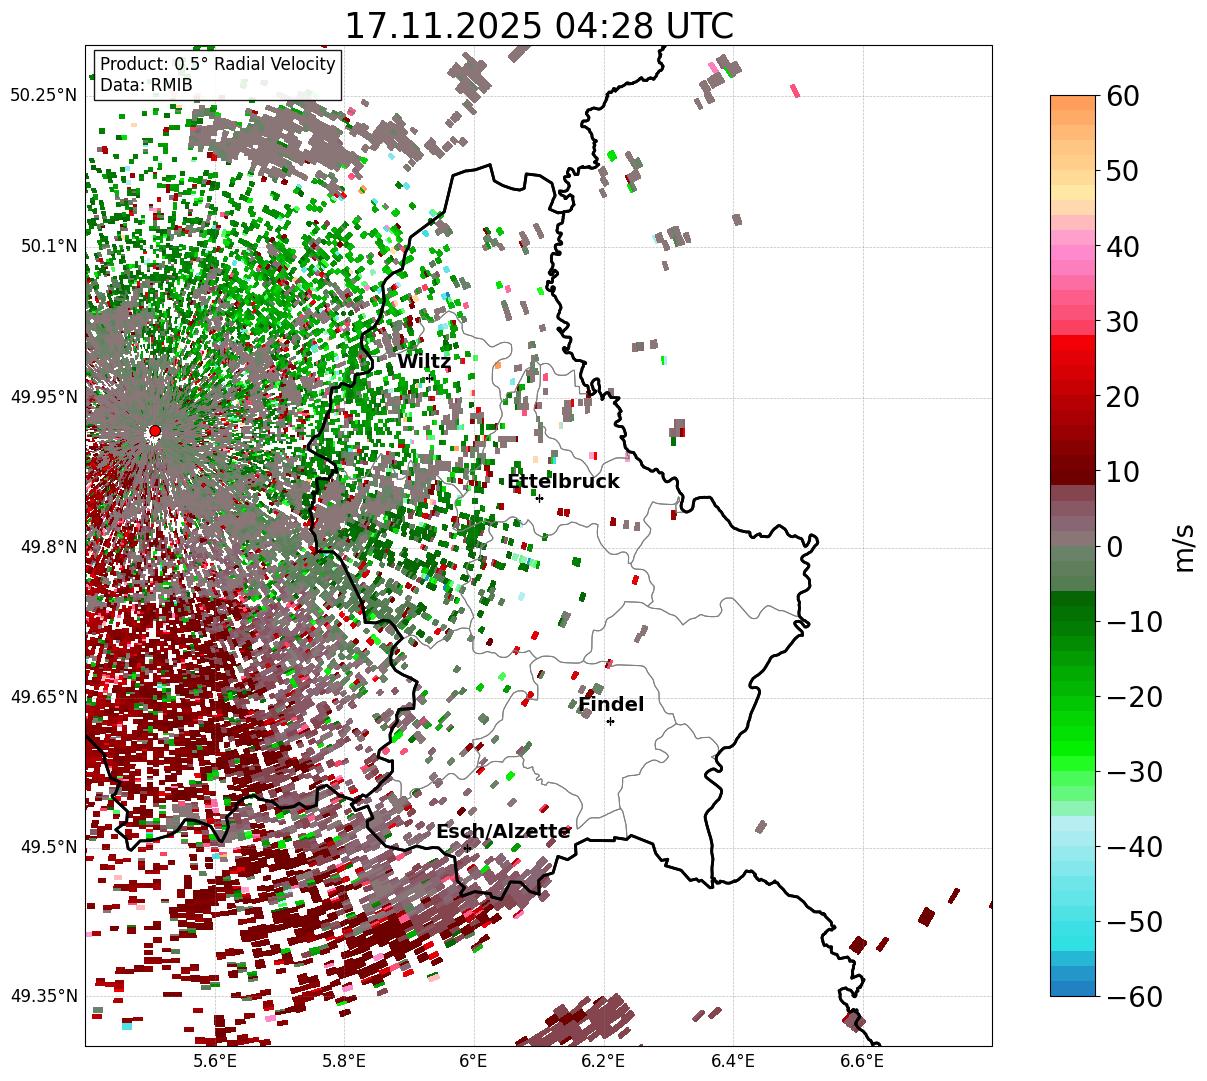Click the Findel city label
Viewport: 1207px width, 1081px height.
611,704
